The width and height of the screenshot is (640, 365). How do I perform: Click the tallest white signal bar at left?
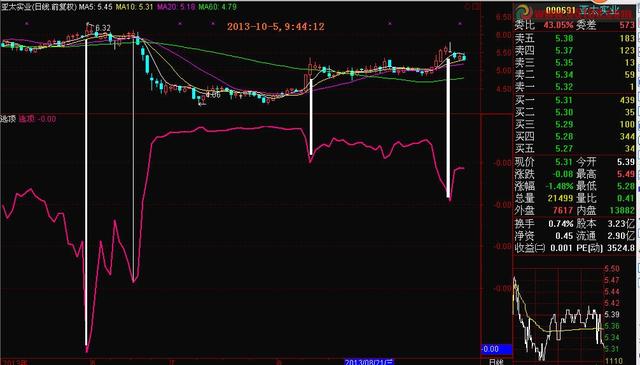click(x=86, y=192)
